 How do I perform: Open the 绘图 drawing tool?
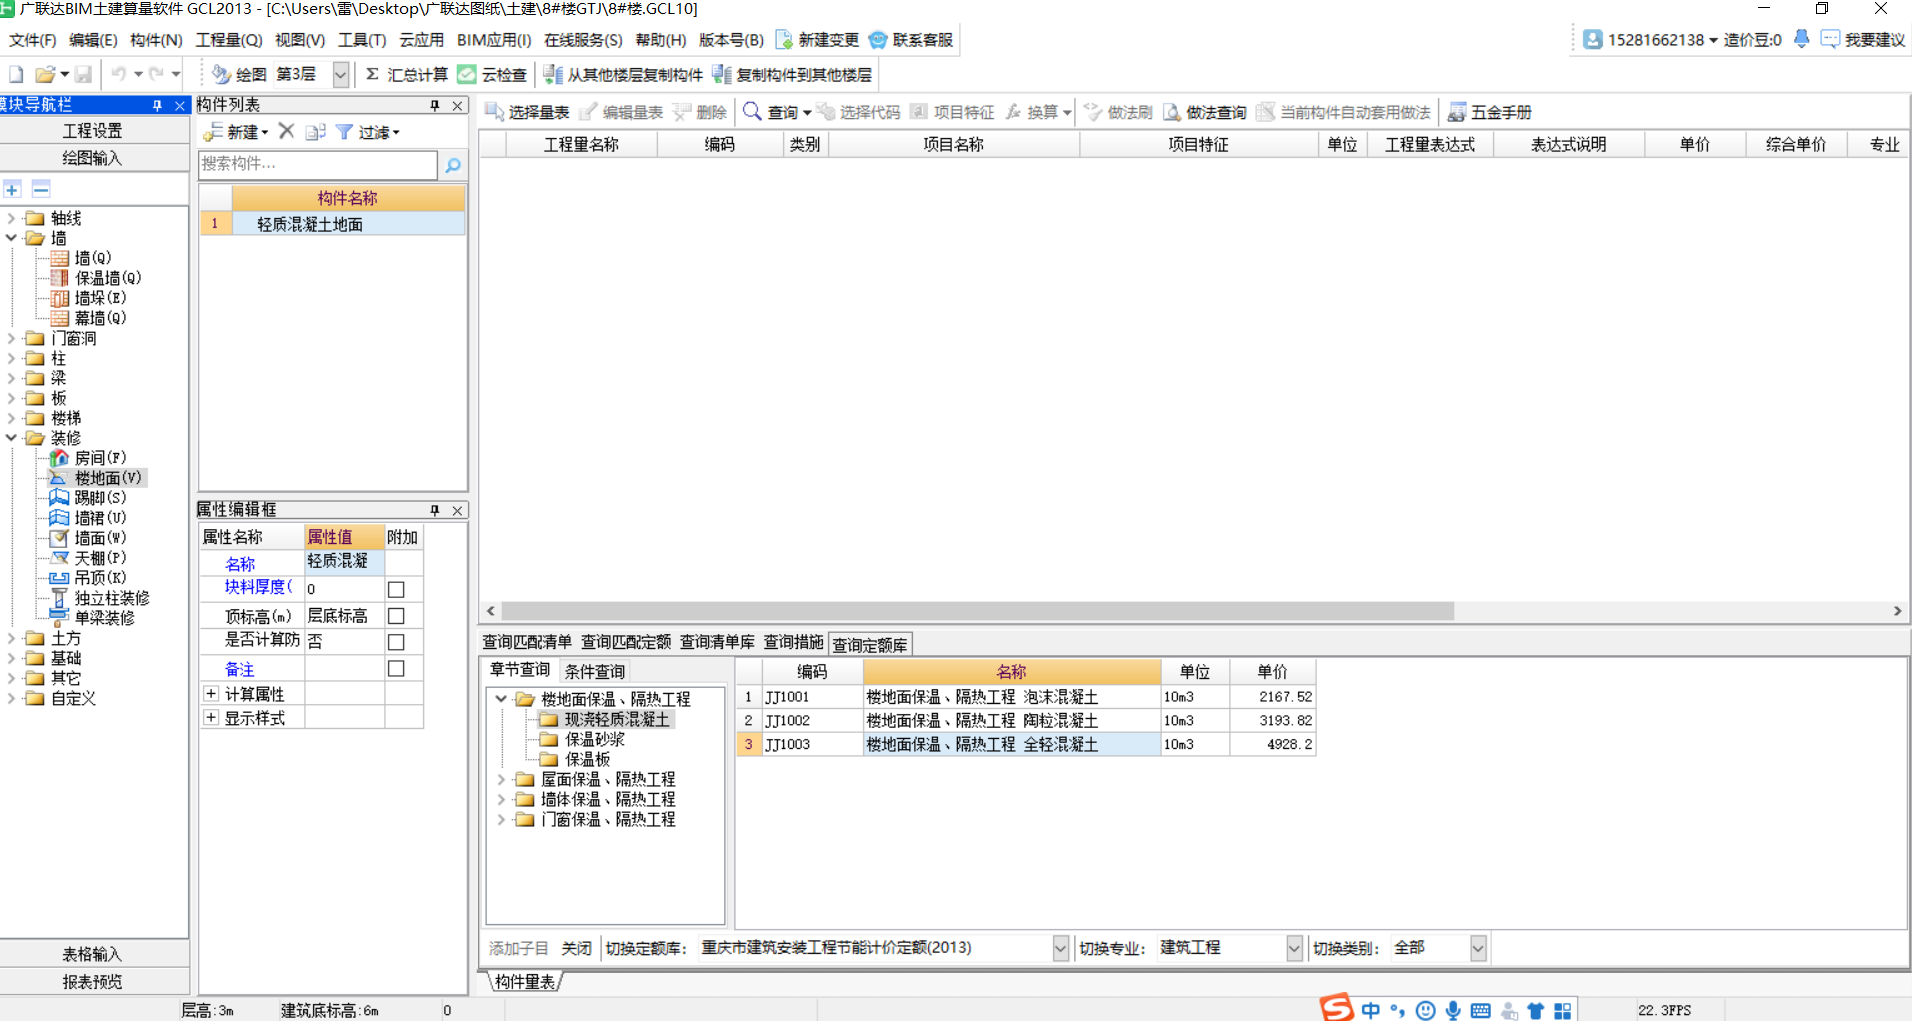pos(239,75)
